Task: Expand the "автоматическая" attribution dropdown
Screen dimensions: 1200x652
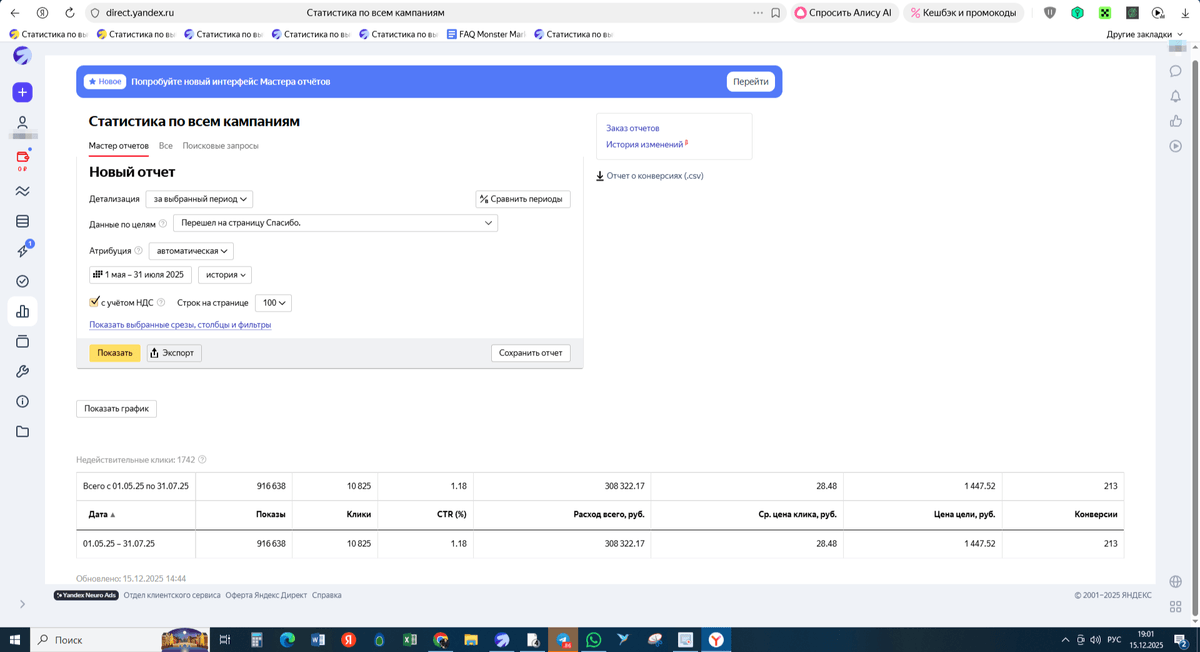Action: [191, 251]
